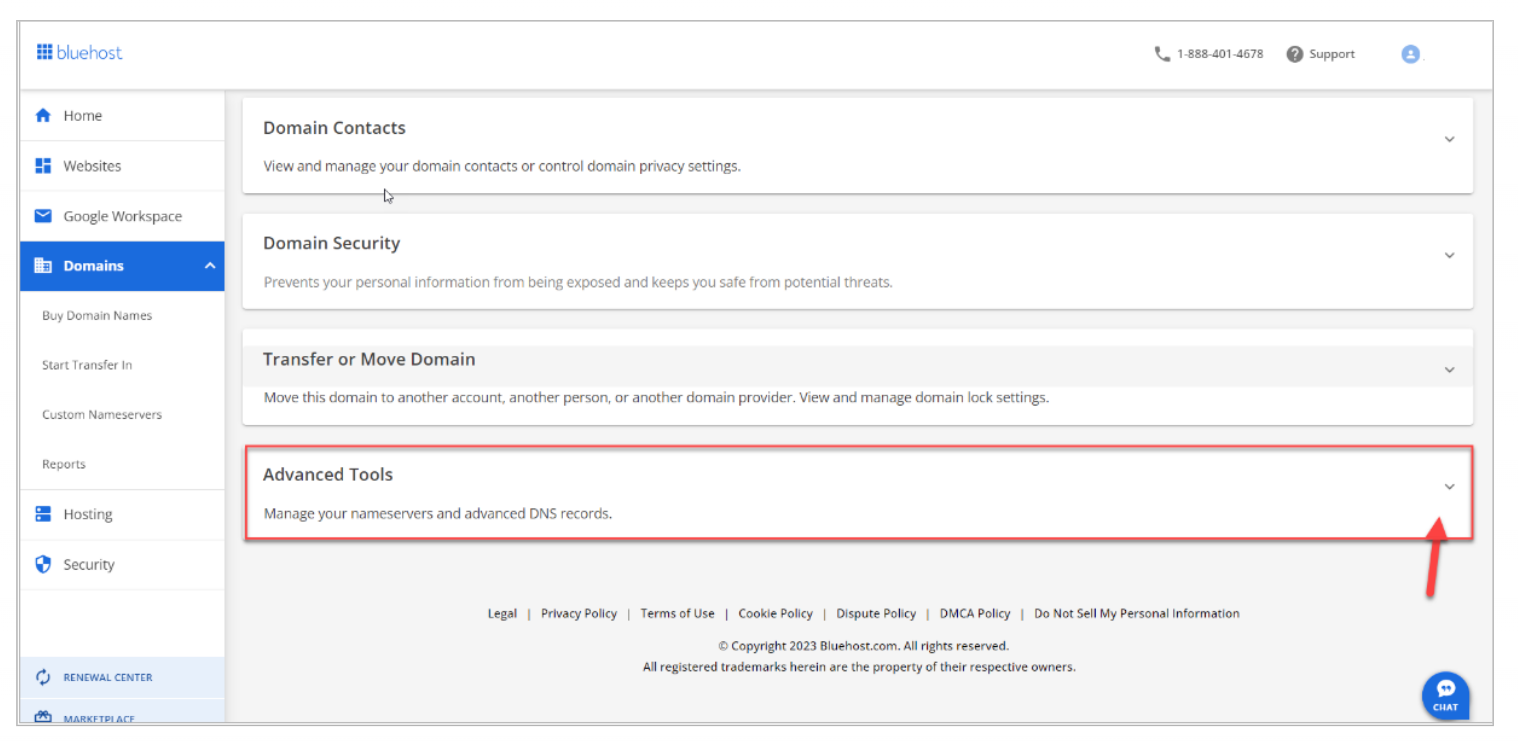1518x742 pixels.
Task: Click the Security shield icon
Action: tap(43, 564)
